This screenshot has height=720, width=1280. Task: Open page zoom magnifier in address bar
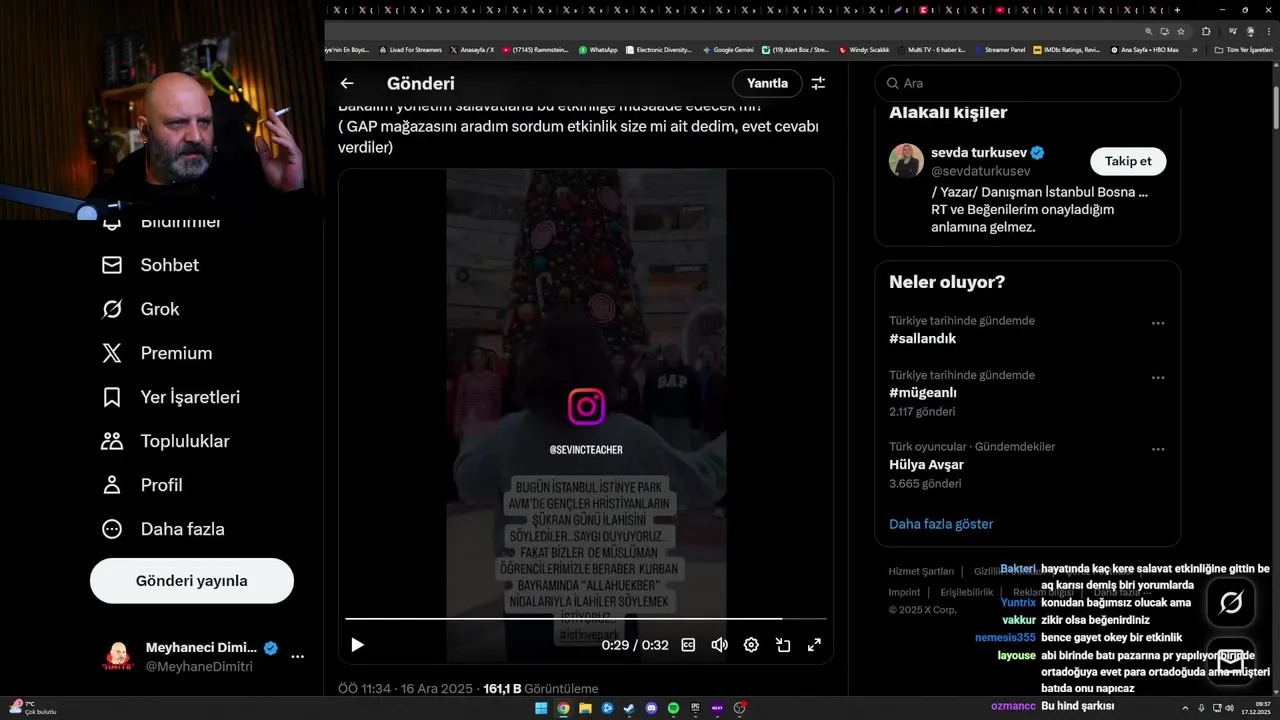point(1149,31)
